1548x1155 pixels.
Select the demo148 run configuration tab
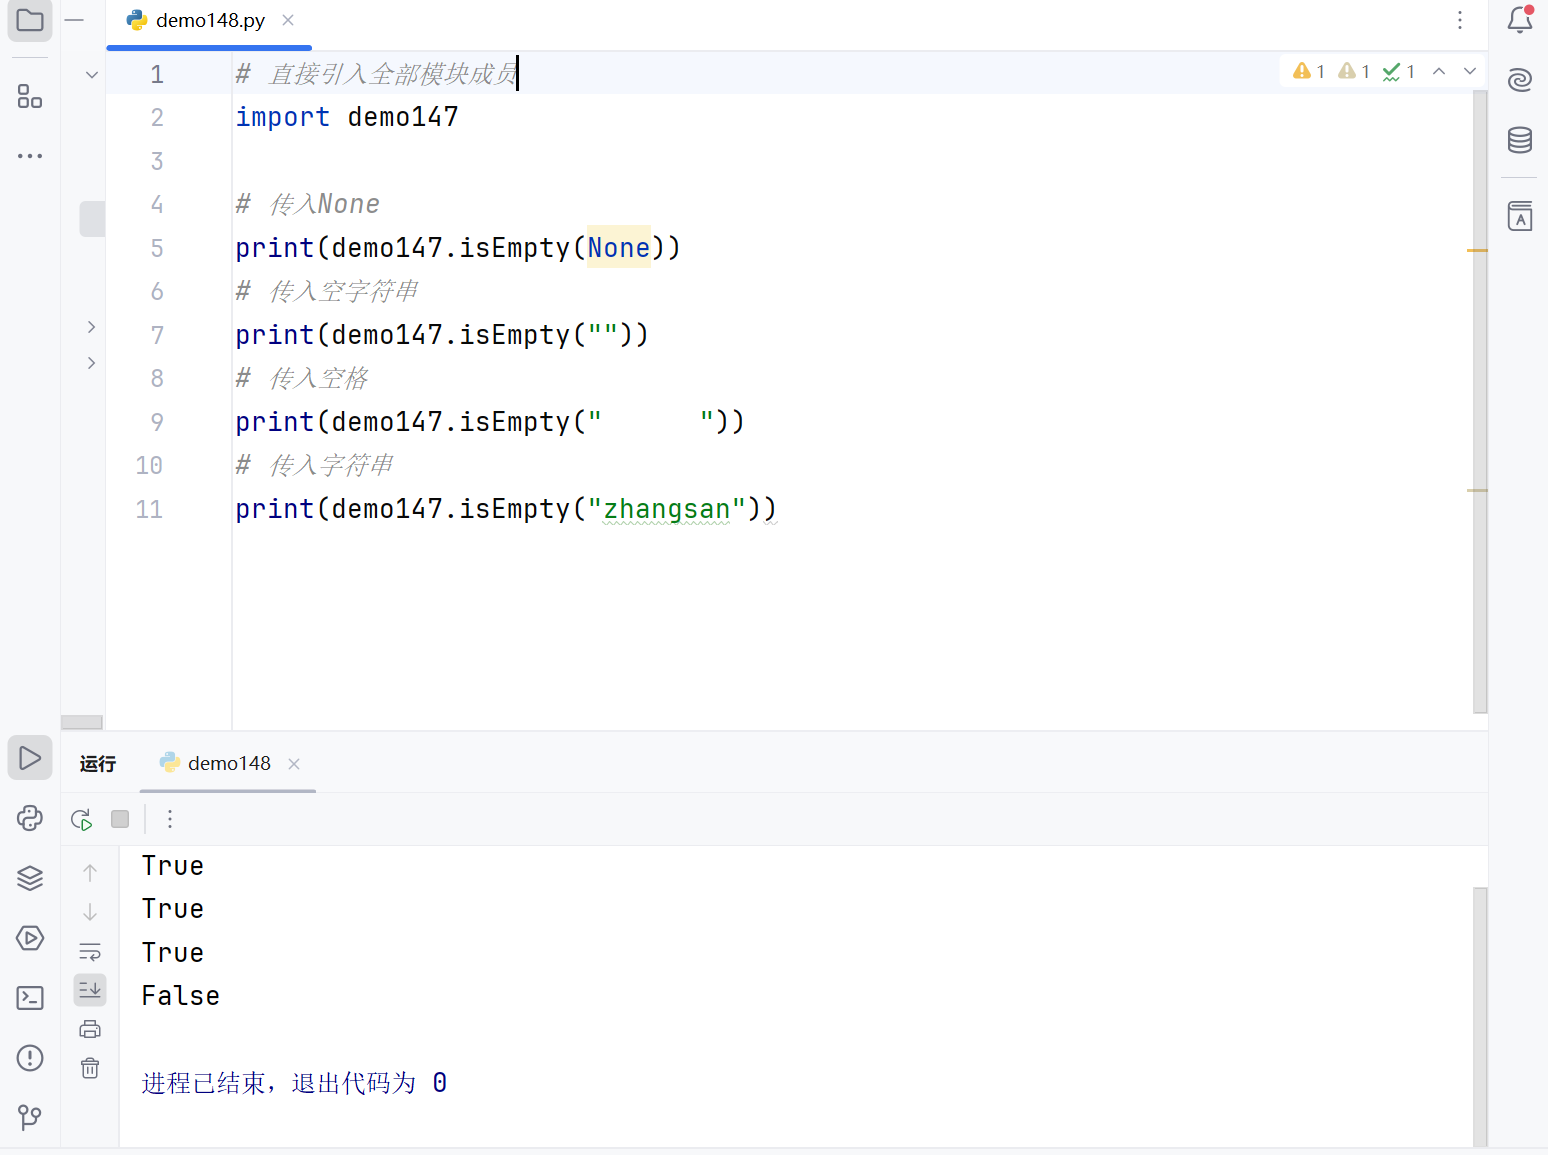tap(228, 763)
